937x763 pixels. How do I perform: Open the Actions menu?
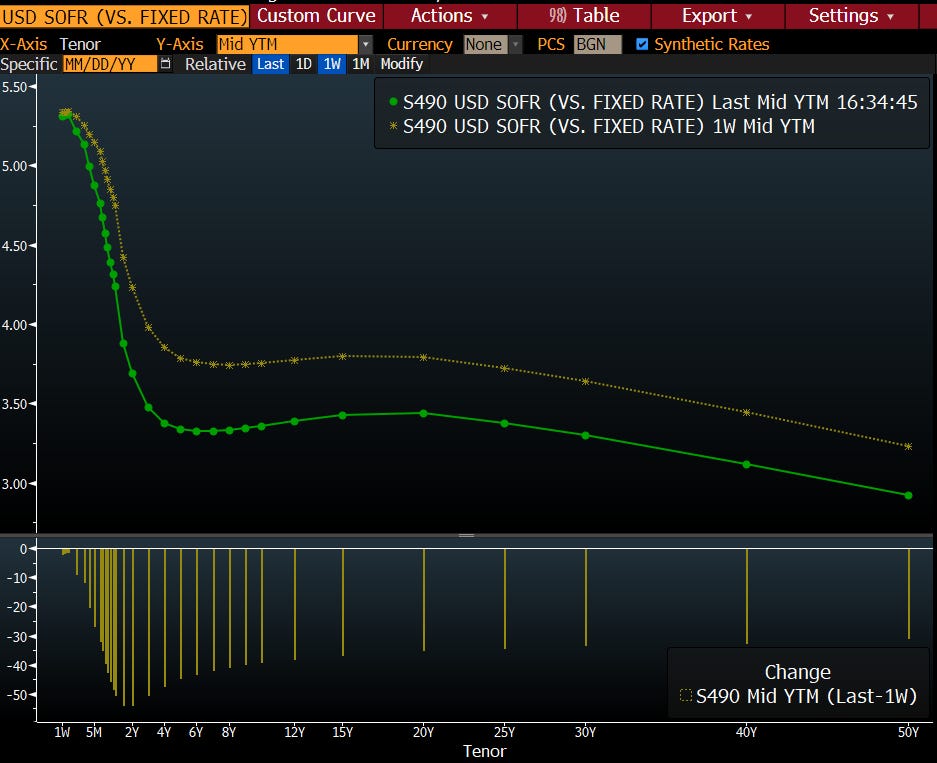click(x=450, y=16)
